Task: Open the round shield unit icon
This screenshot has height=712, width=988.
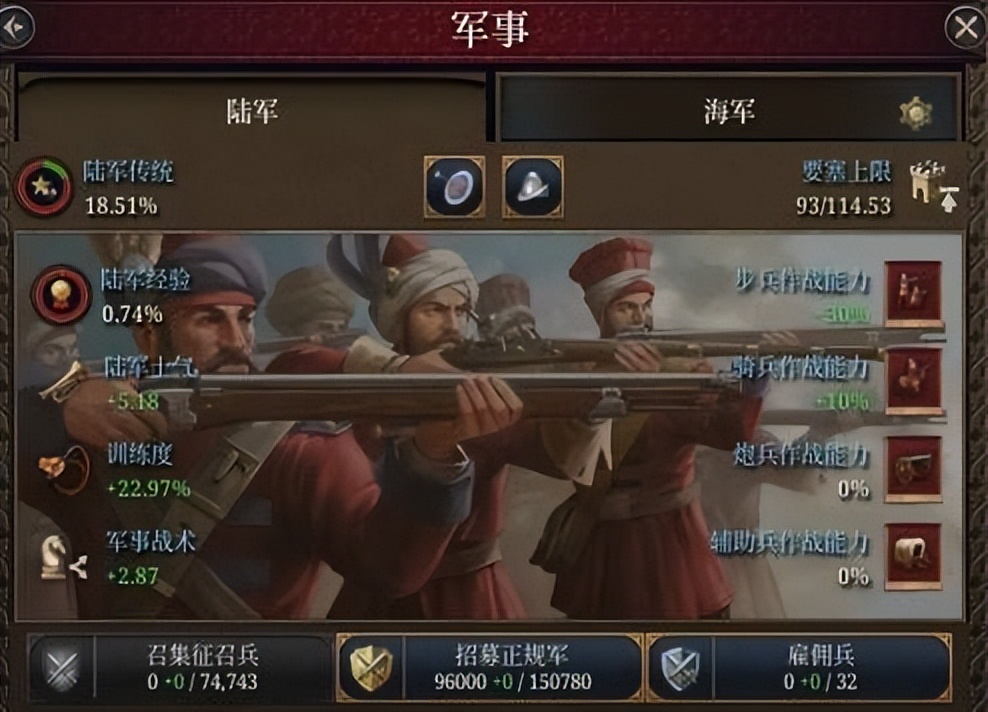Action: click(x=454, y=187)
